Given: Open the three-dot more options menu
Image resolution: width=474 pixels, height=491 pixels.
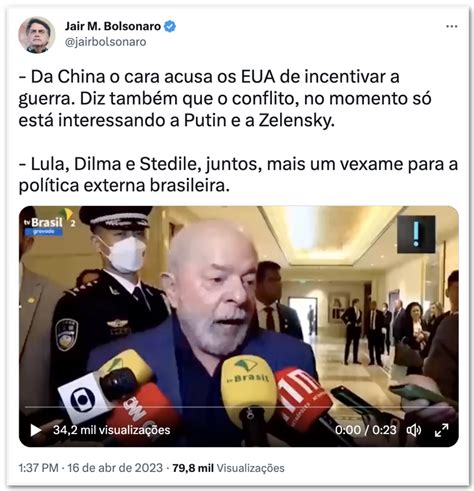Looking at the screenshot, I should click(452, 26).
